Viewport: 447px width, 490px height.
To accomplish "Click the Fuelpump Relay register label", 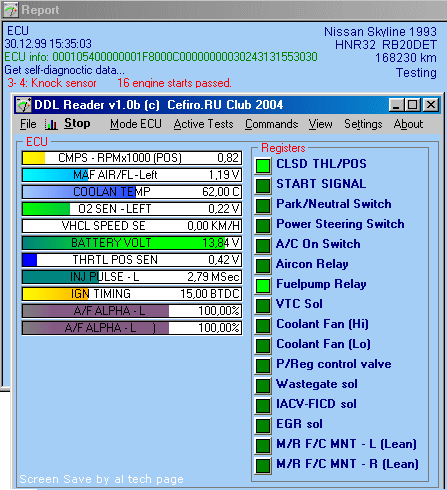I will coord(321,284).
